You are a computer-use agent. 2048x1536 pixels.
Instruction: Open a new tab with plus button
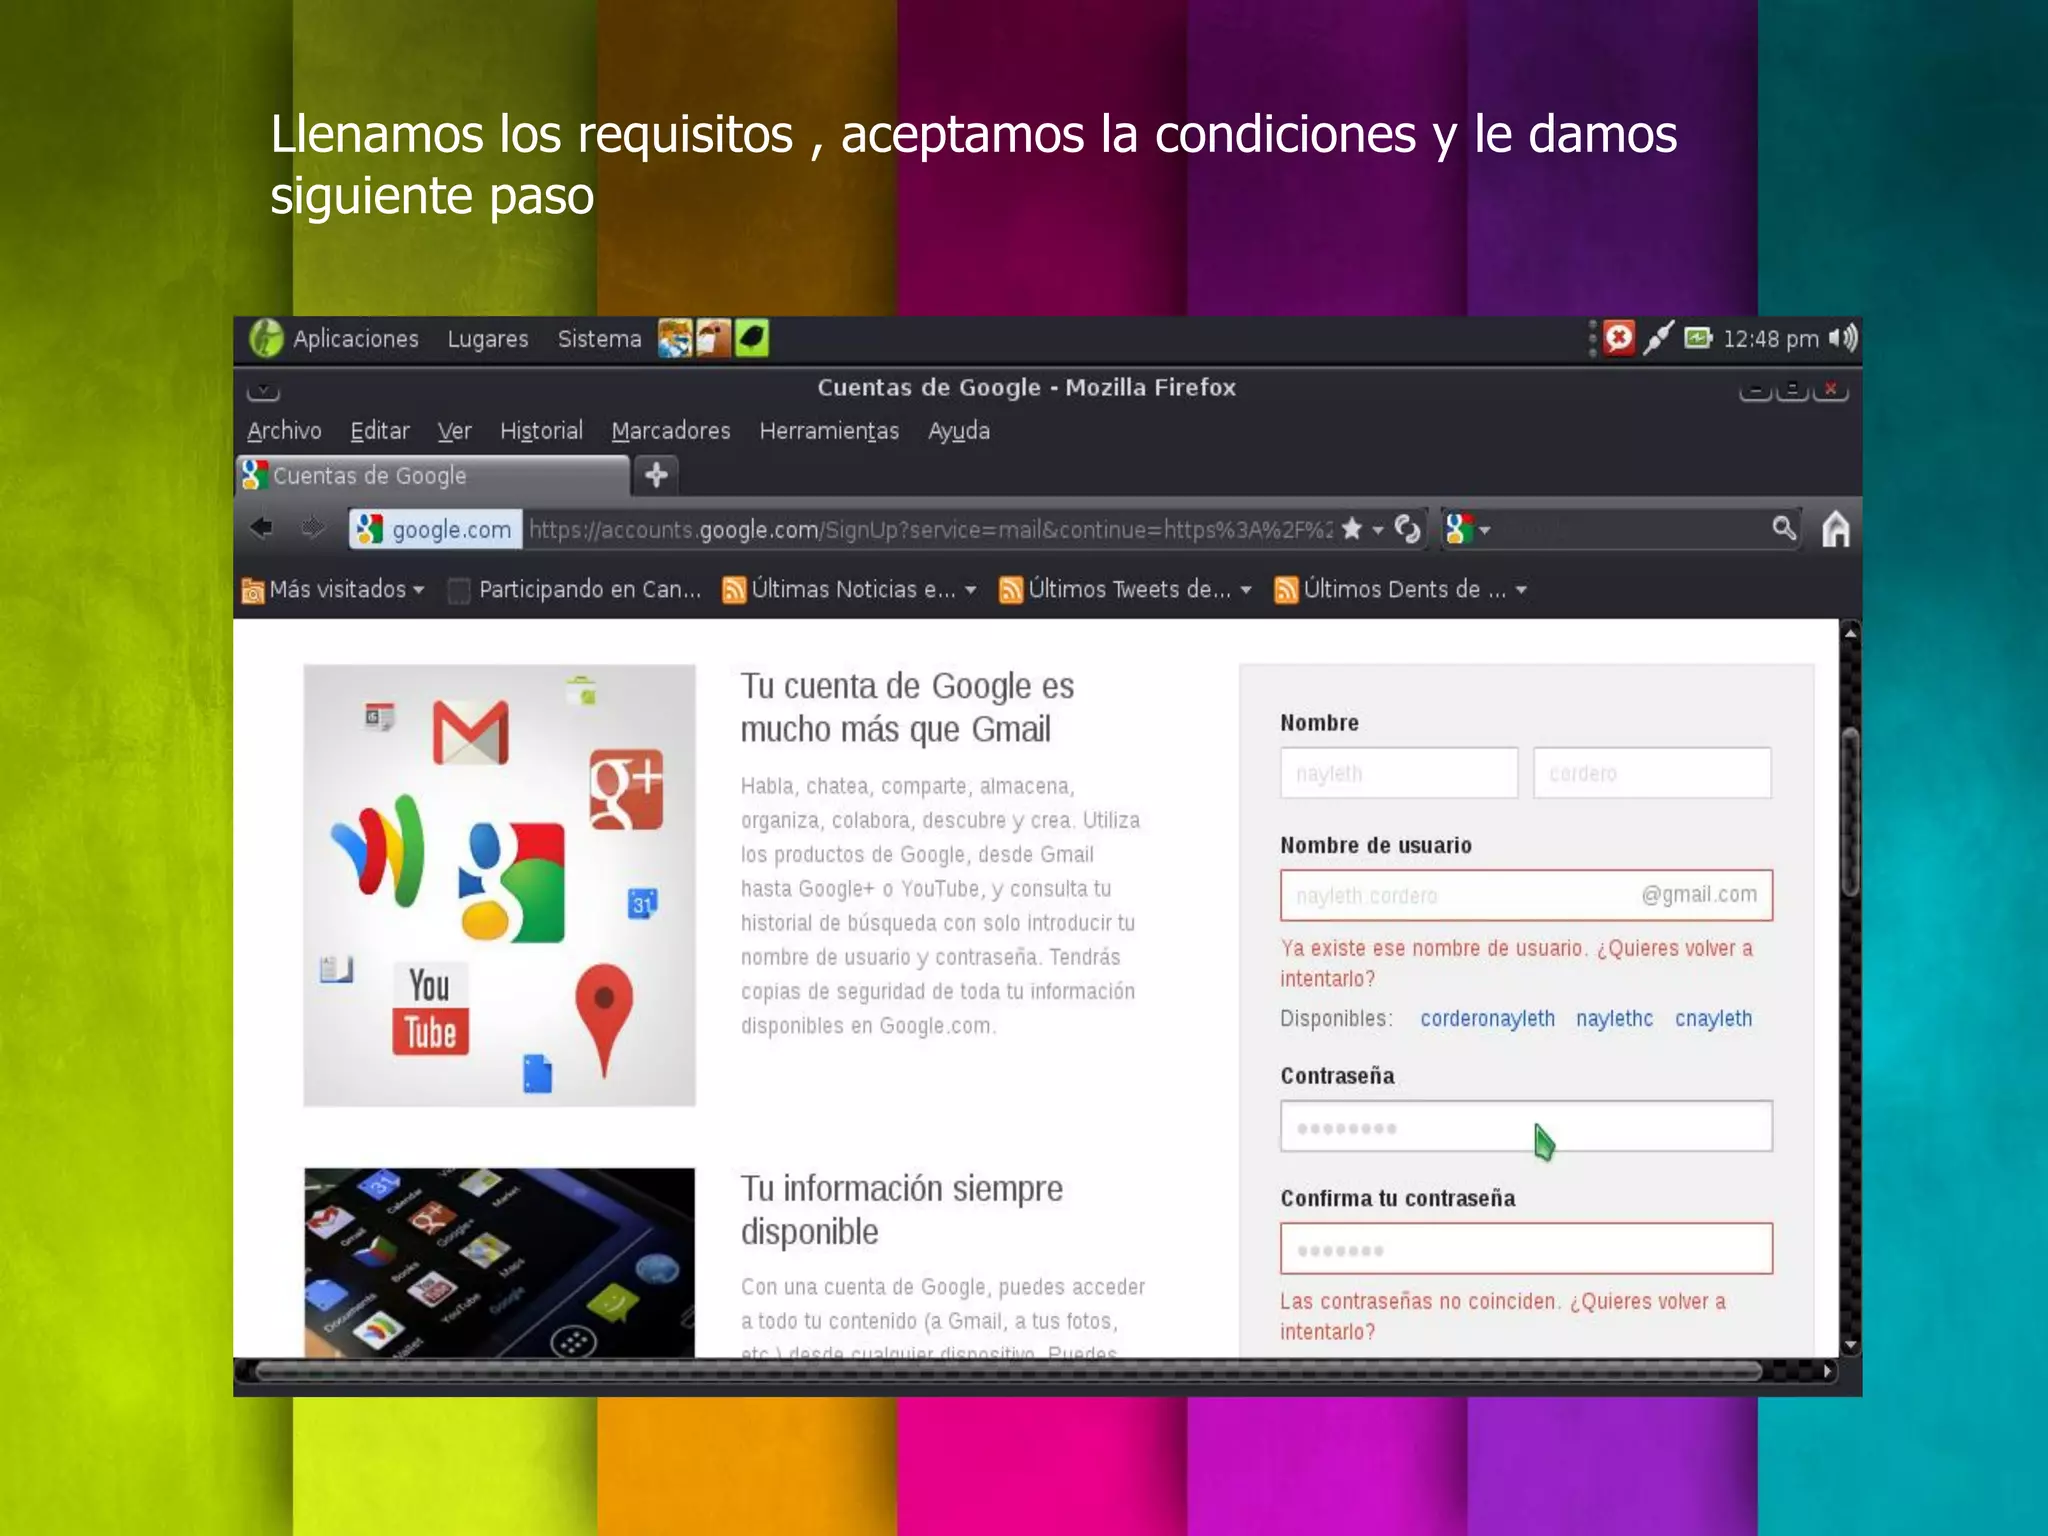[x=656, y=475]
